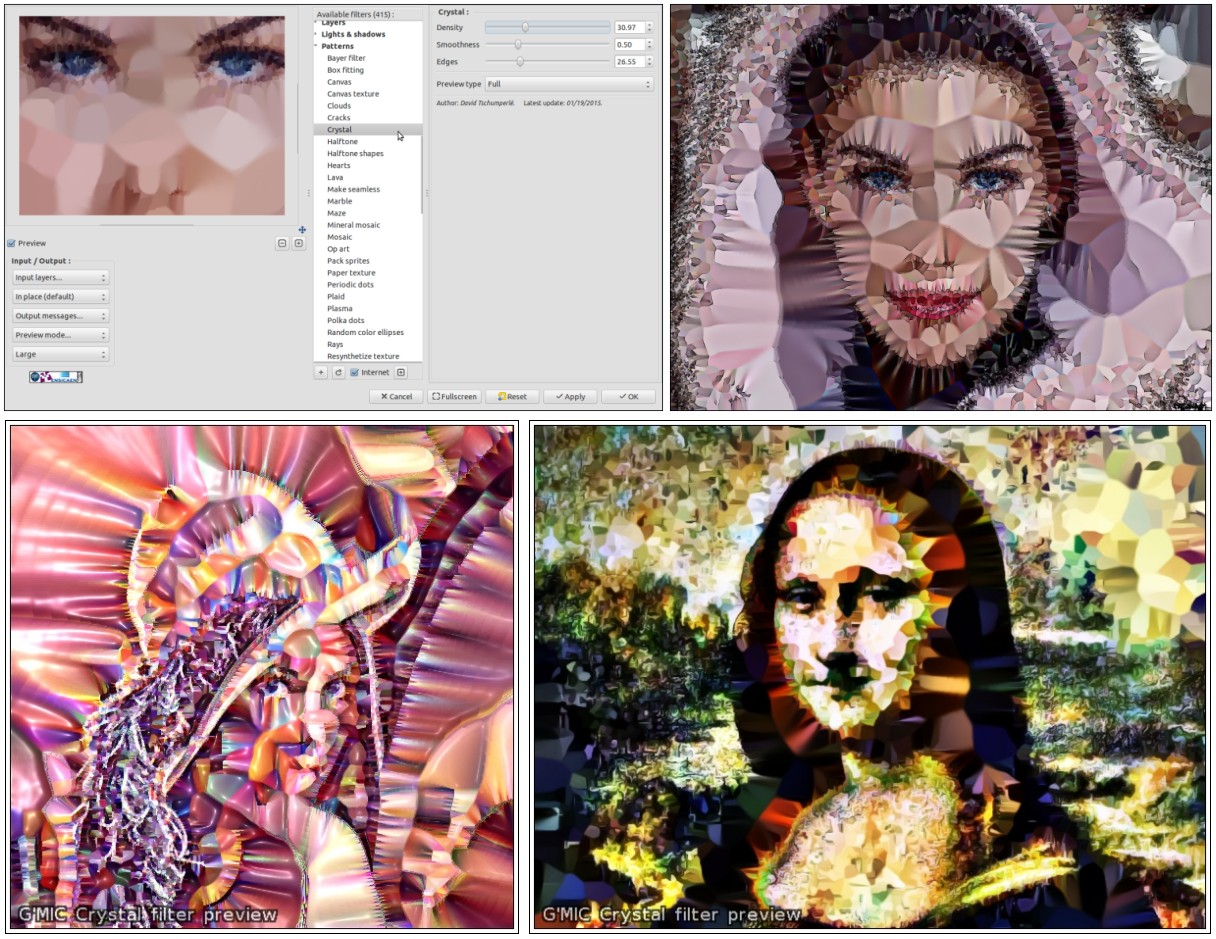Click the zoom out preview minus icon
The height and width of the screenshot is (939, 1216).
[282, 243]
